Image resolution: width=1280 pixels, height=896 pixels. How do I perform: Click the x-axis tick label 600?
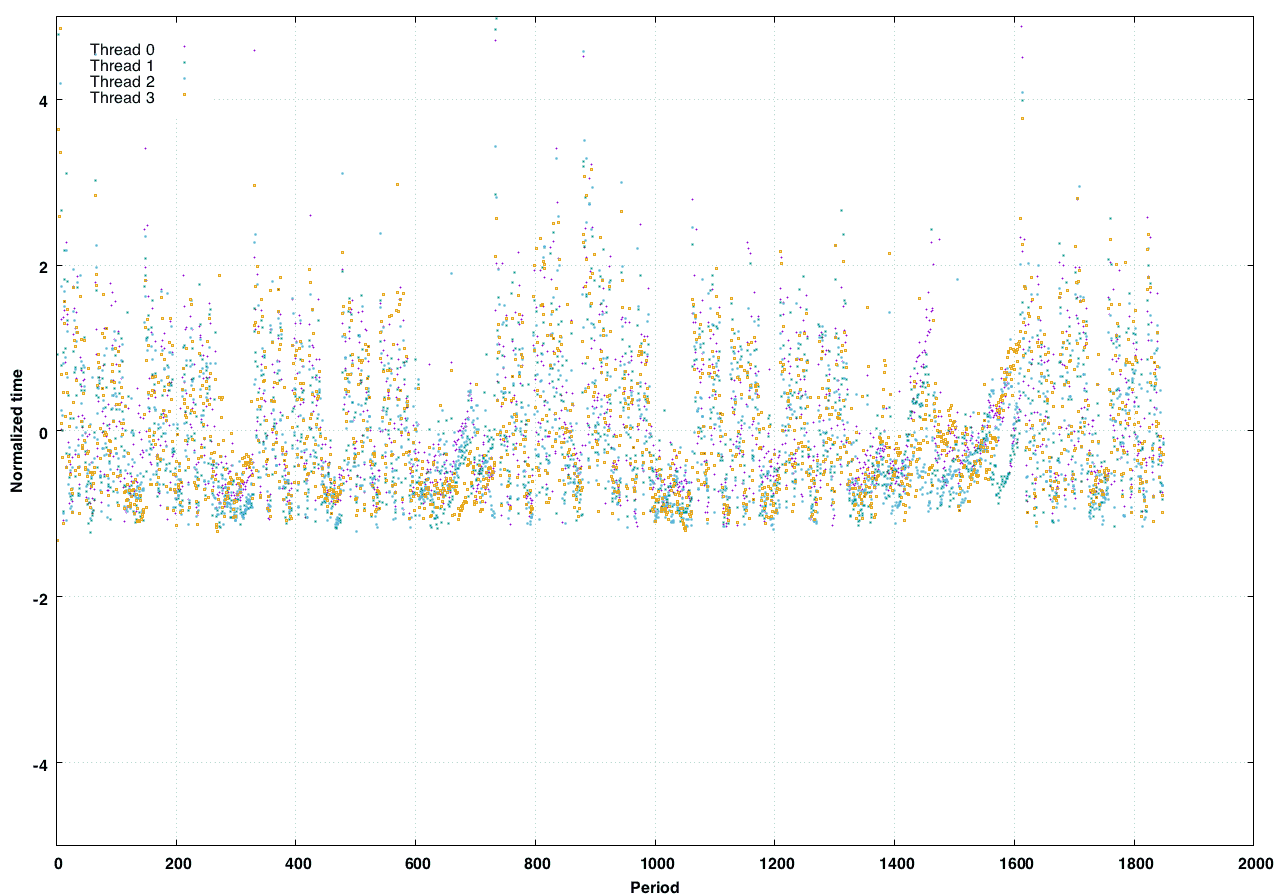coord(416,862)
